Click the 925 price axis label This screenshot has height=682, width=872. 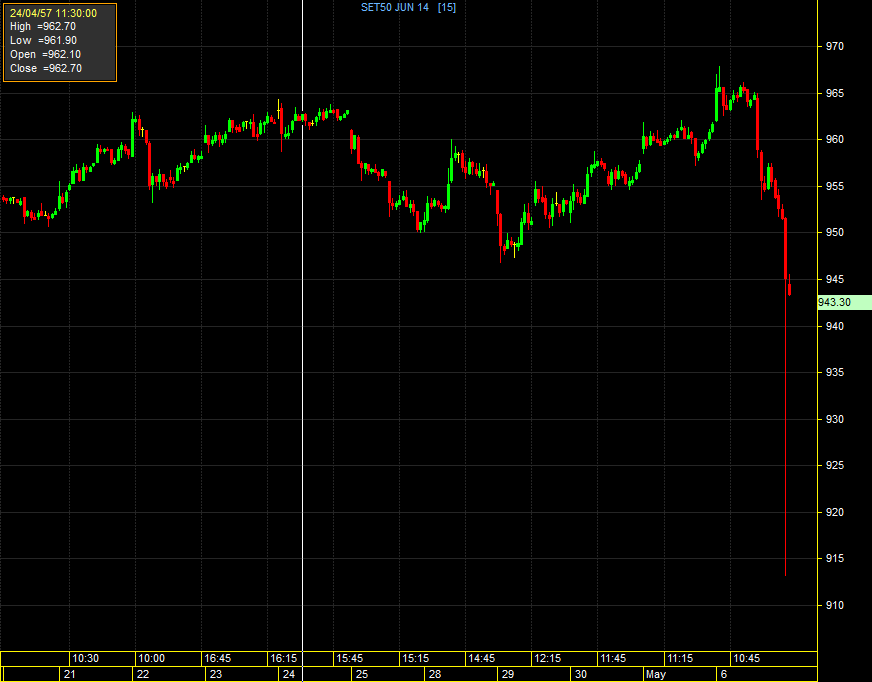point(834,465)
